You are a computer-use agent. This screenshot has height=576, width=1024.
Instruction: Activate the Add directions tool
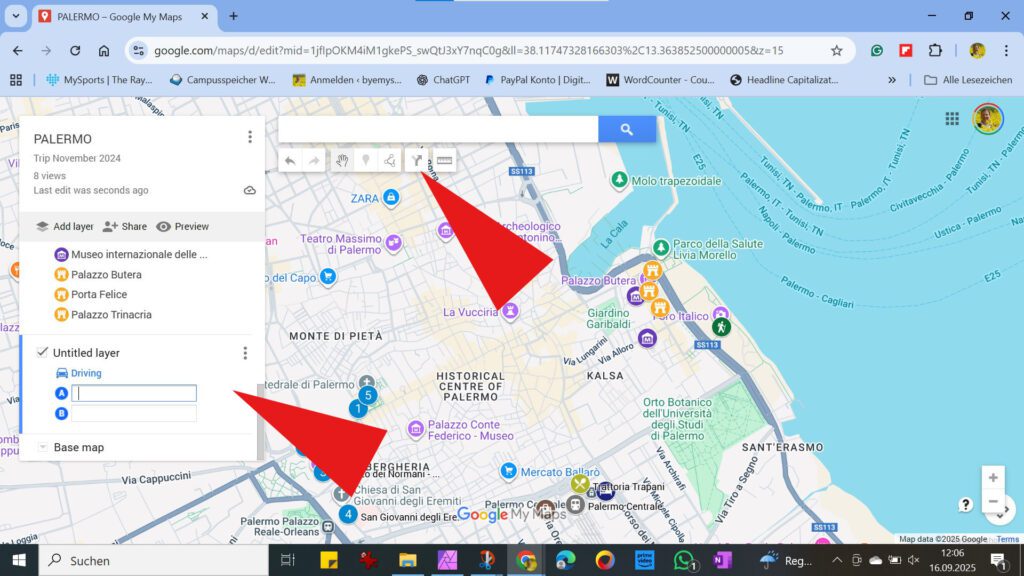coord(417,160)
